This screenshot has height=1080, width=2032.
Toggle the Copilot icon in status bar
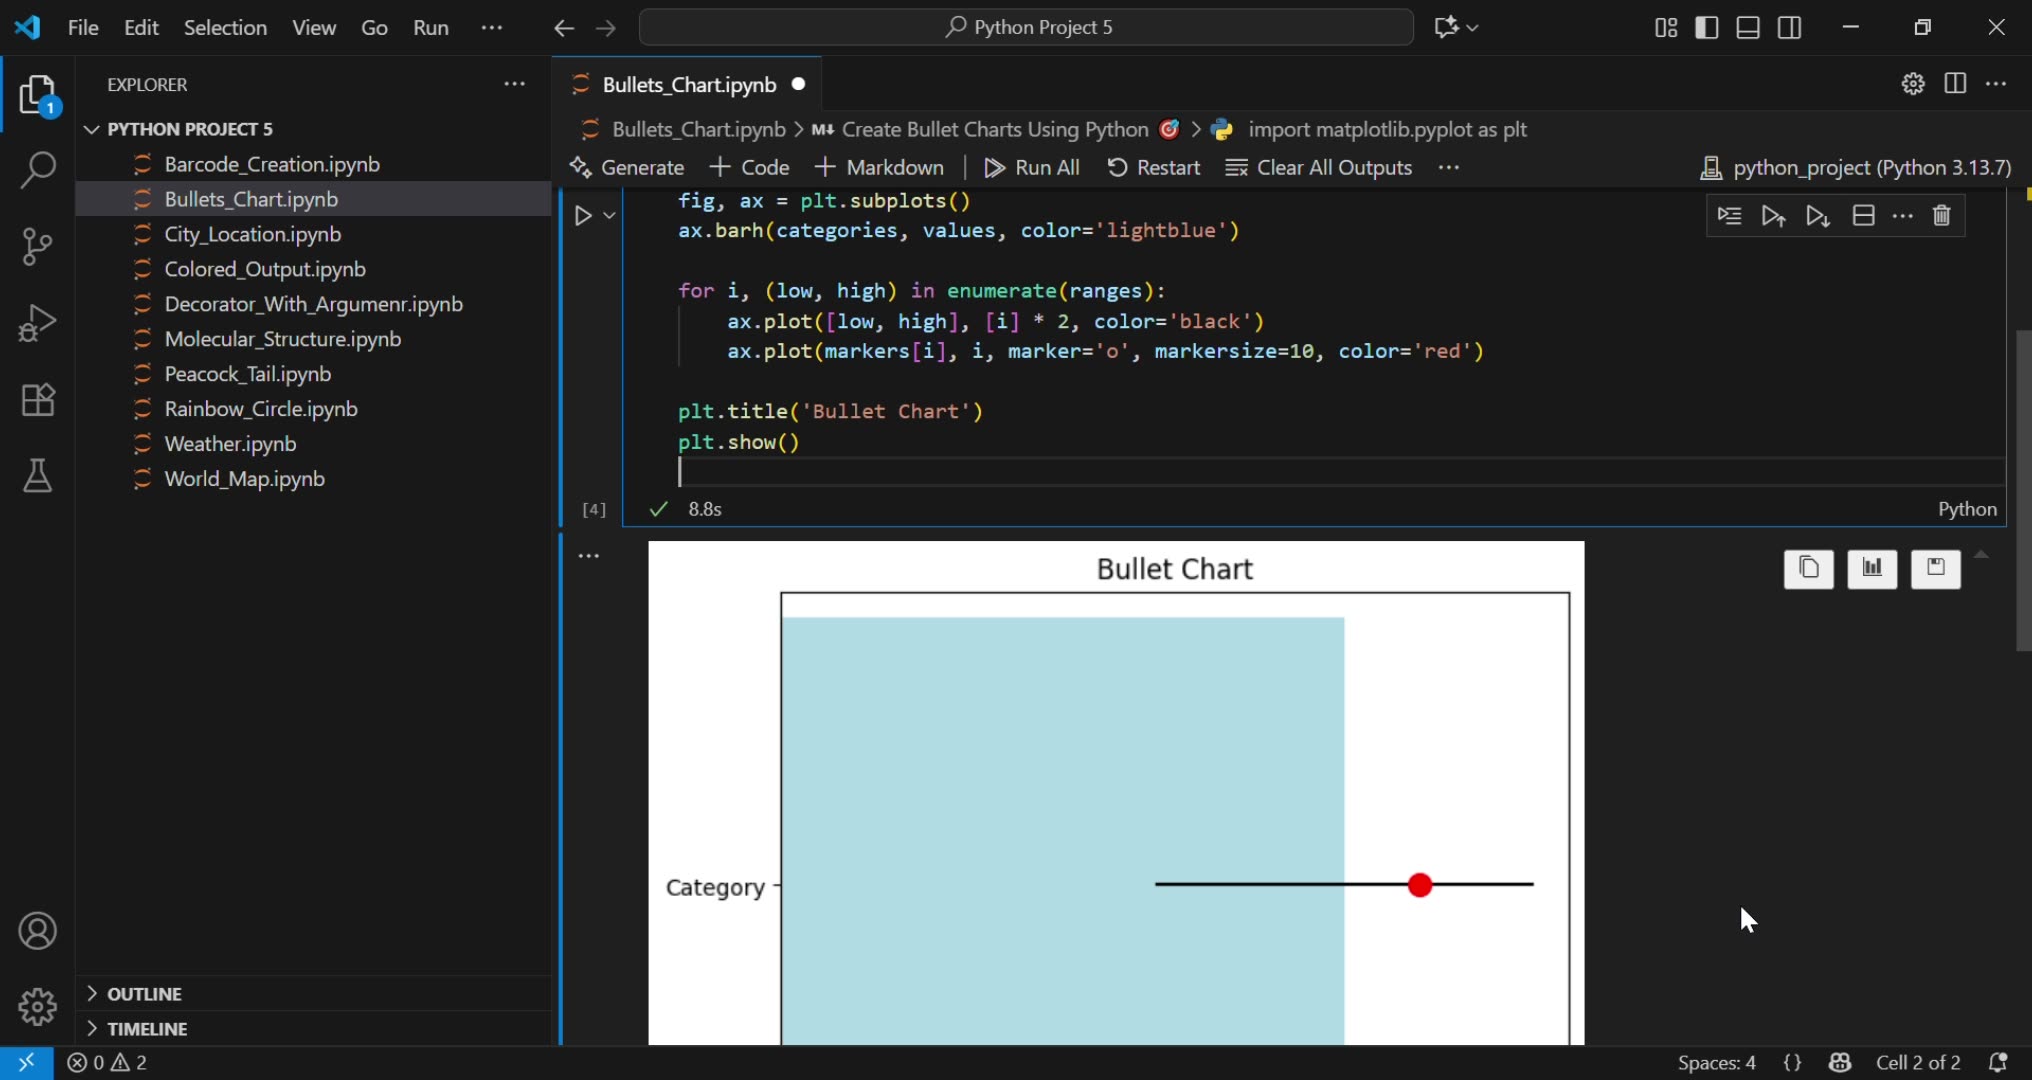(x=1841, y=1062)
